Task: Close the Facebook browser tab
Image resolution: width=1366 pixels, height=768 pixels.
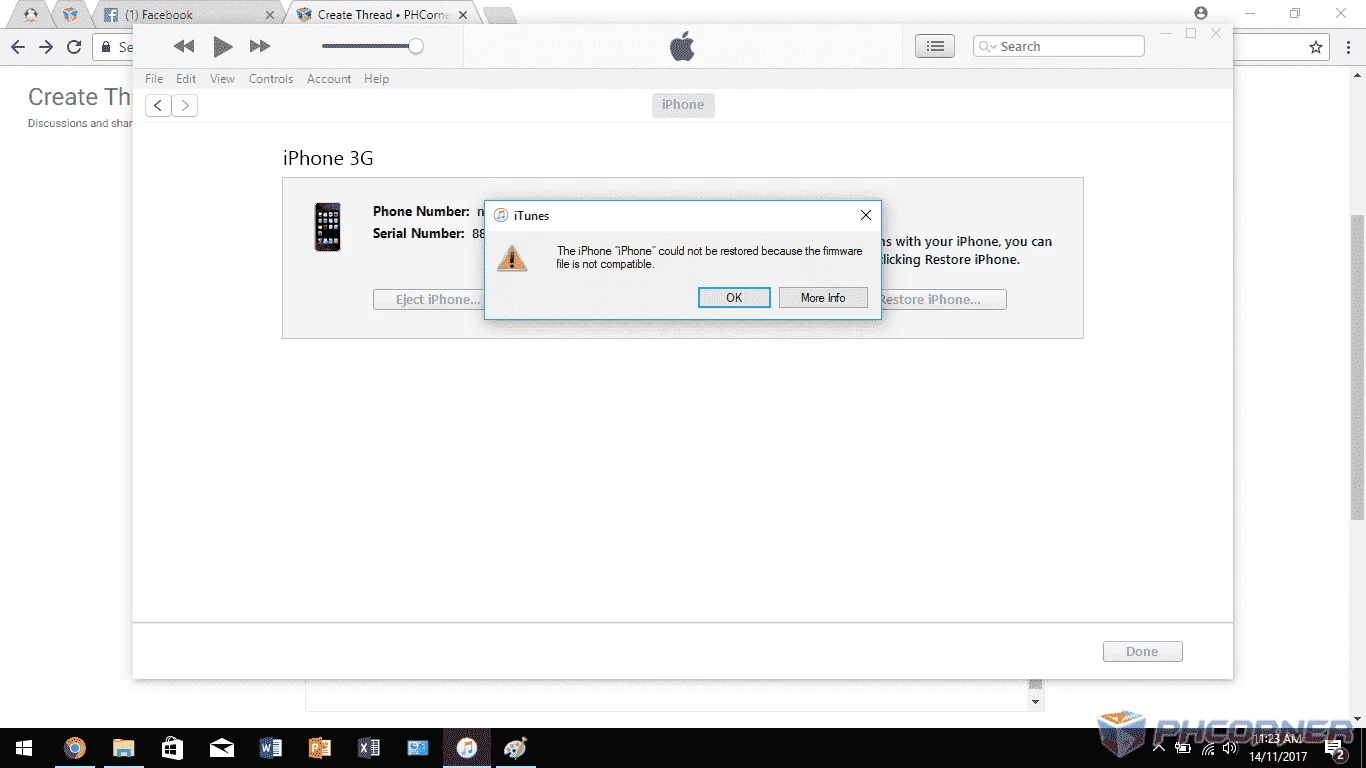Action: 269,15
